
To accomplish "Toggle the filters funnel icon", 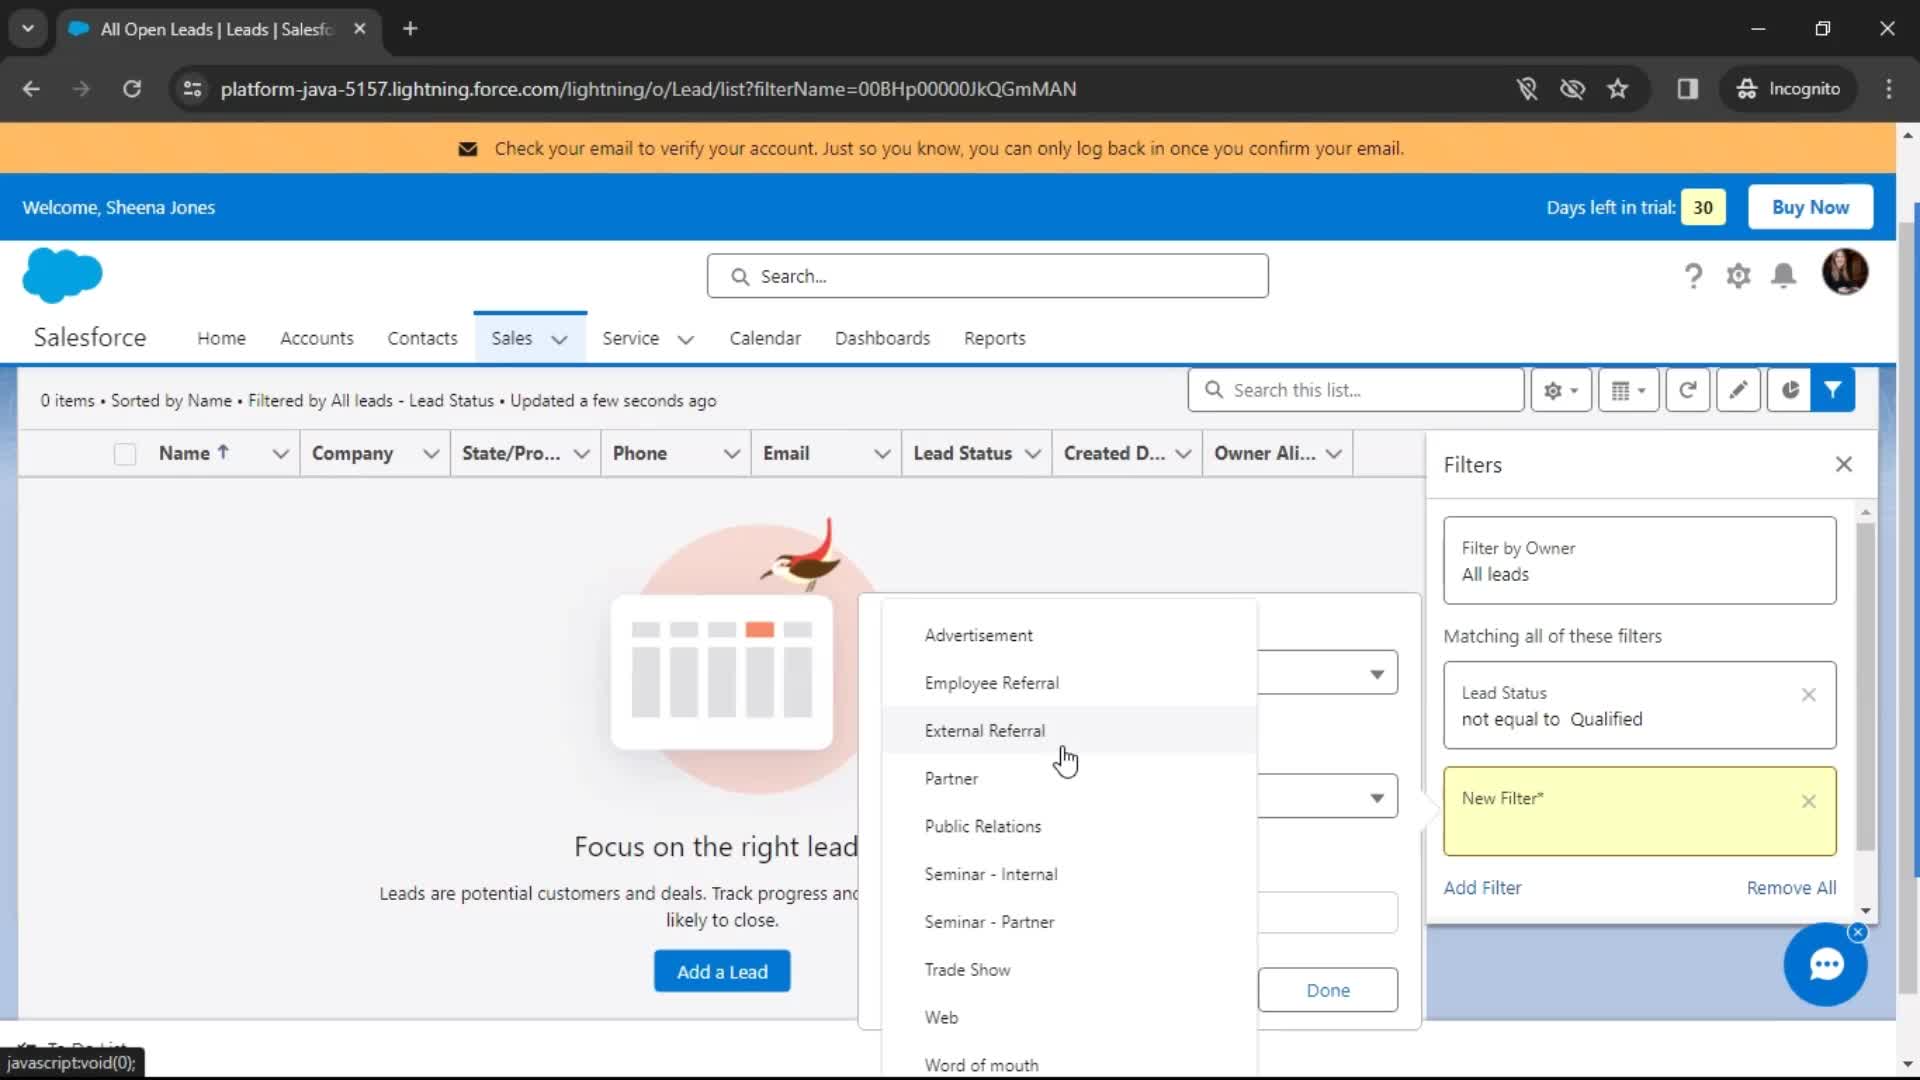I will [x=1832, y=390].
